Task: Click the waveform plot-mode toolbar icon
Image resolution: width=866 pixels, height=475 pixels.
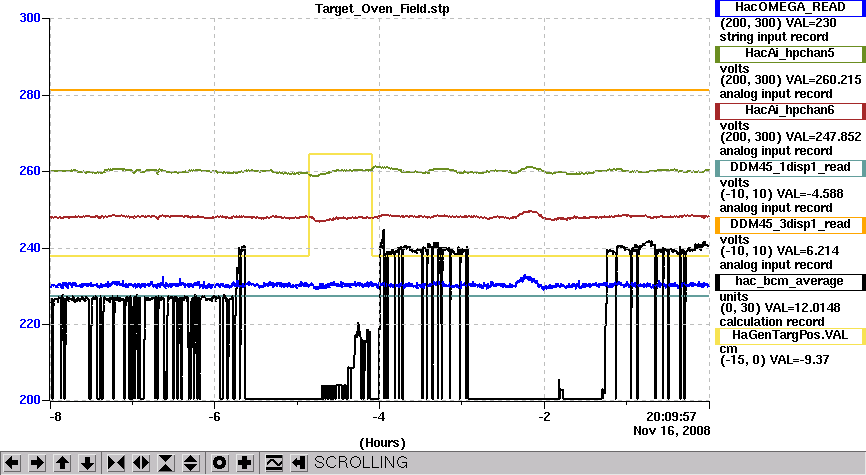Action: tap(273, 462)
